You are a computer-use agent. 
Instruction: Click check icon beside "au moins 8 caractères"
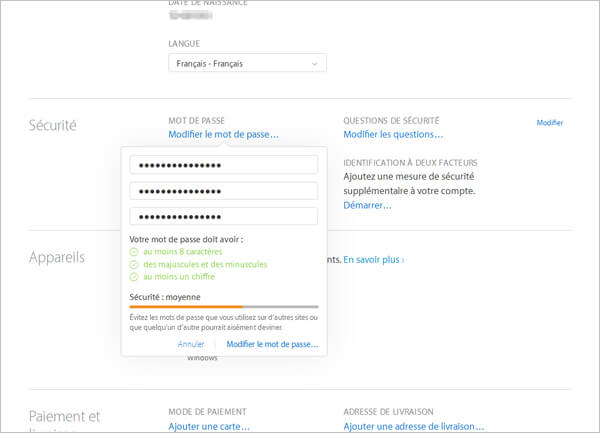pos(134,252)
